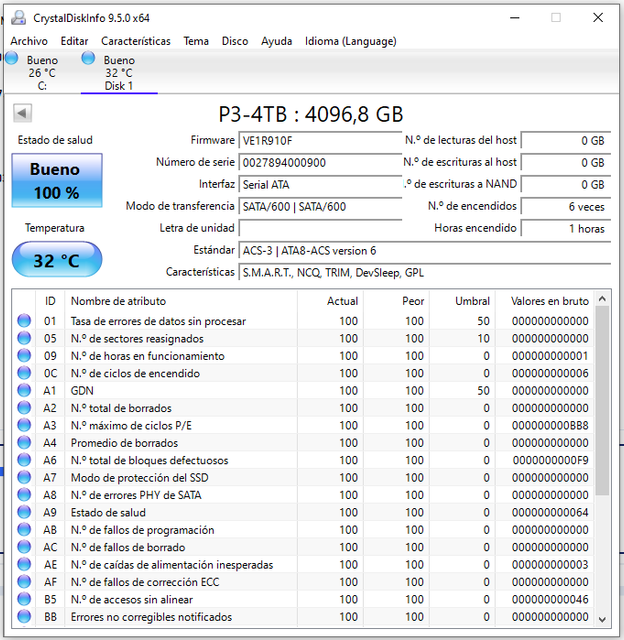This screenshot has height=640, width=624.
Task: Click the attribute list scroll up arrow
Action: (602, 299)
